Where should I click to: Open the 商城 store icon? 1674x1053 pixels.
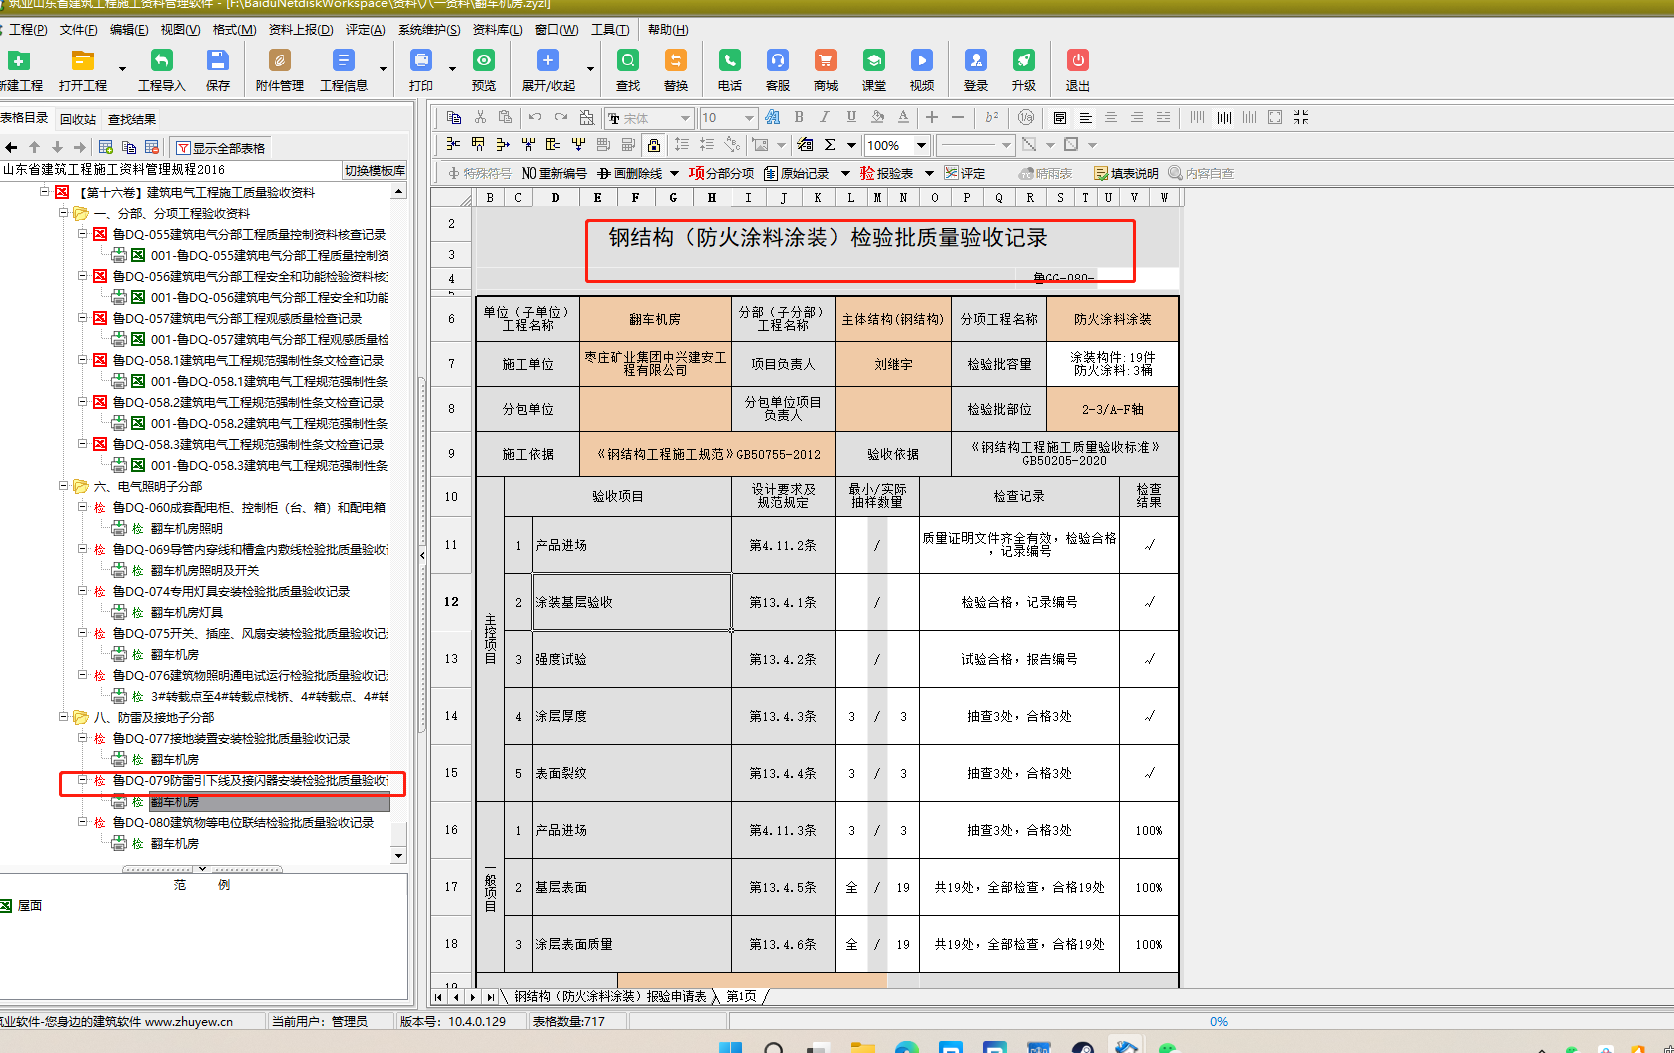tap(825, 61)
